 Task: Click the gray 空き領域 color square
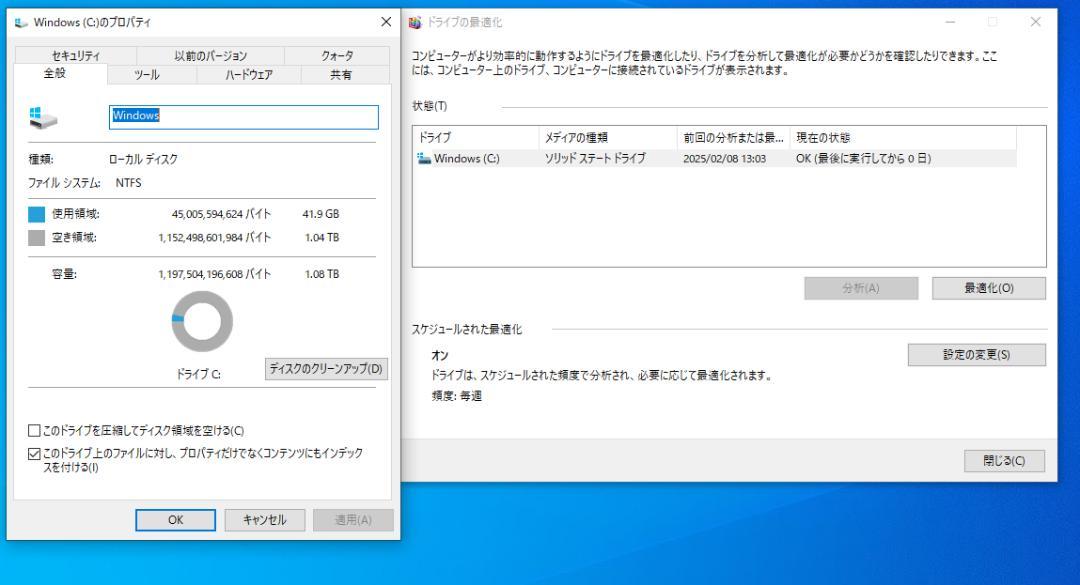[37, 238]
